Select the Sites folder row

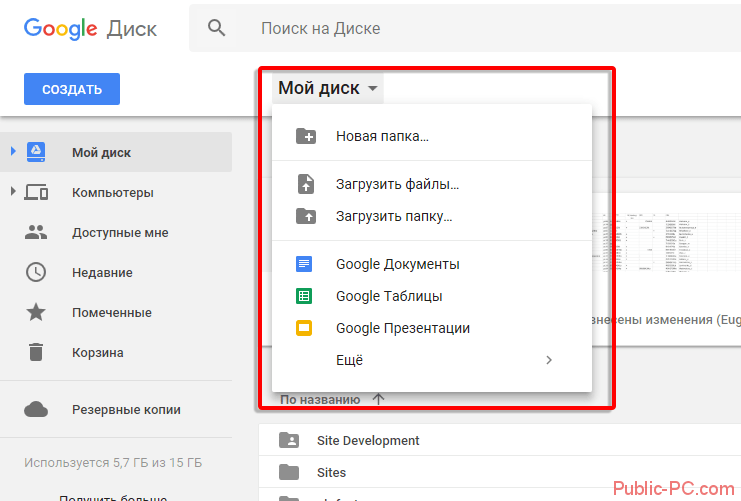click(x=500, y=472)
